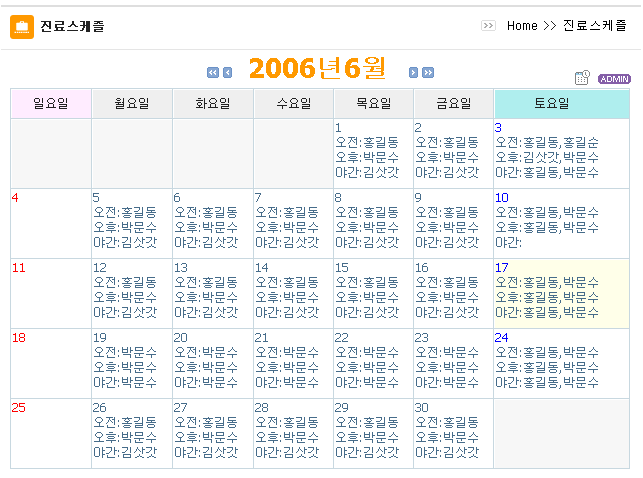Click date 28 in the calendar
Image resolution: width=643 pixels, height=478 pixels.
click(x=262, y=408)
